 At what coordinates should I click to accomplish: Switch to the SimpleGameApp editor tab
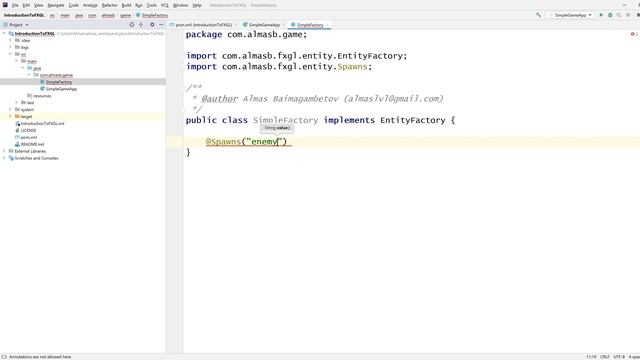coord(264,25)
